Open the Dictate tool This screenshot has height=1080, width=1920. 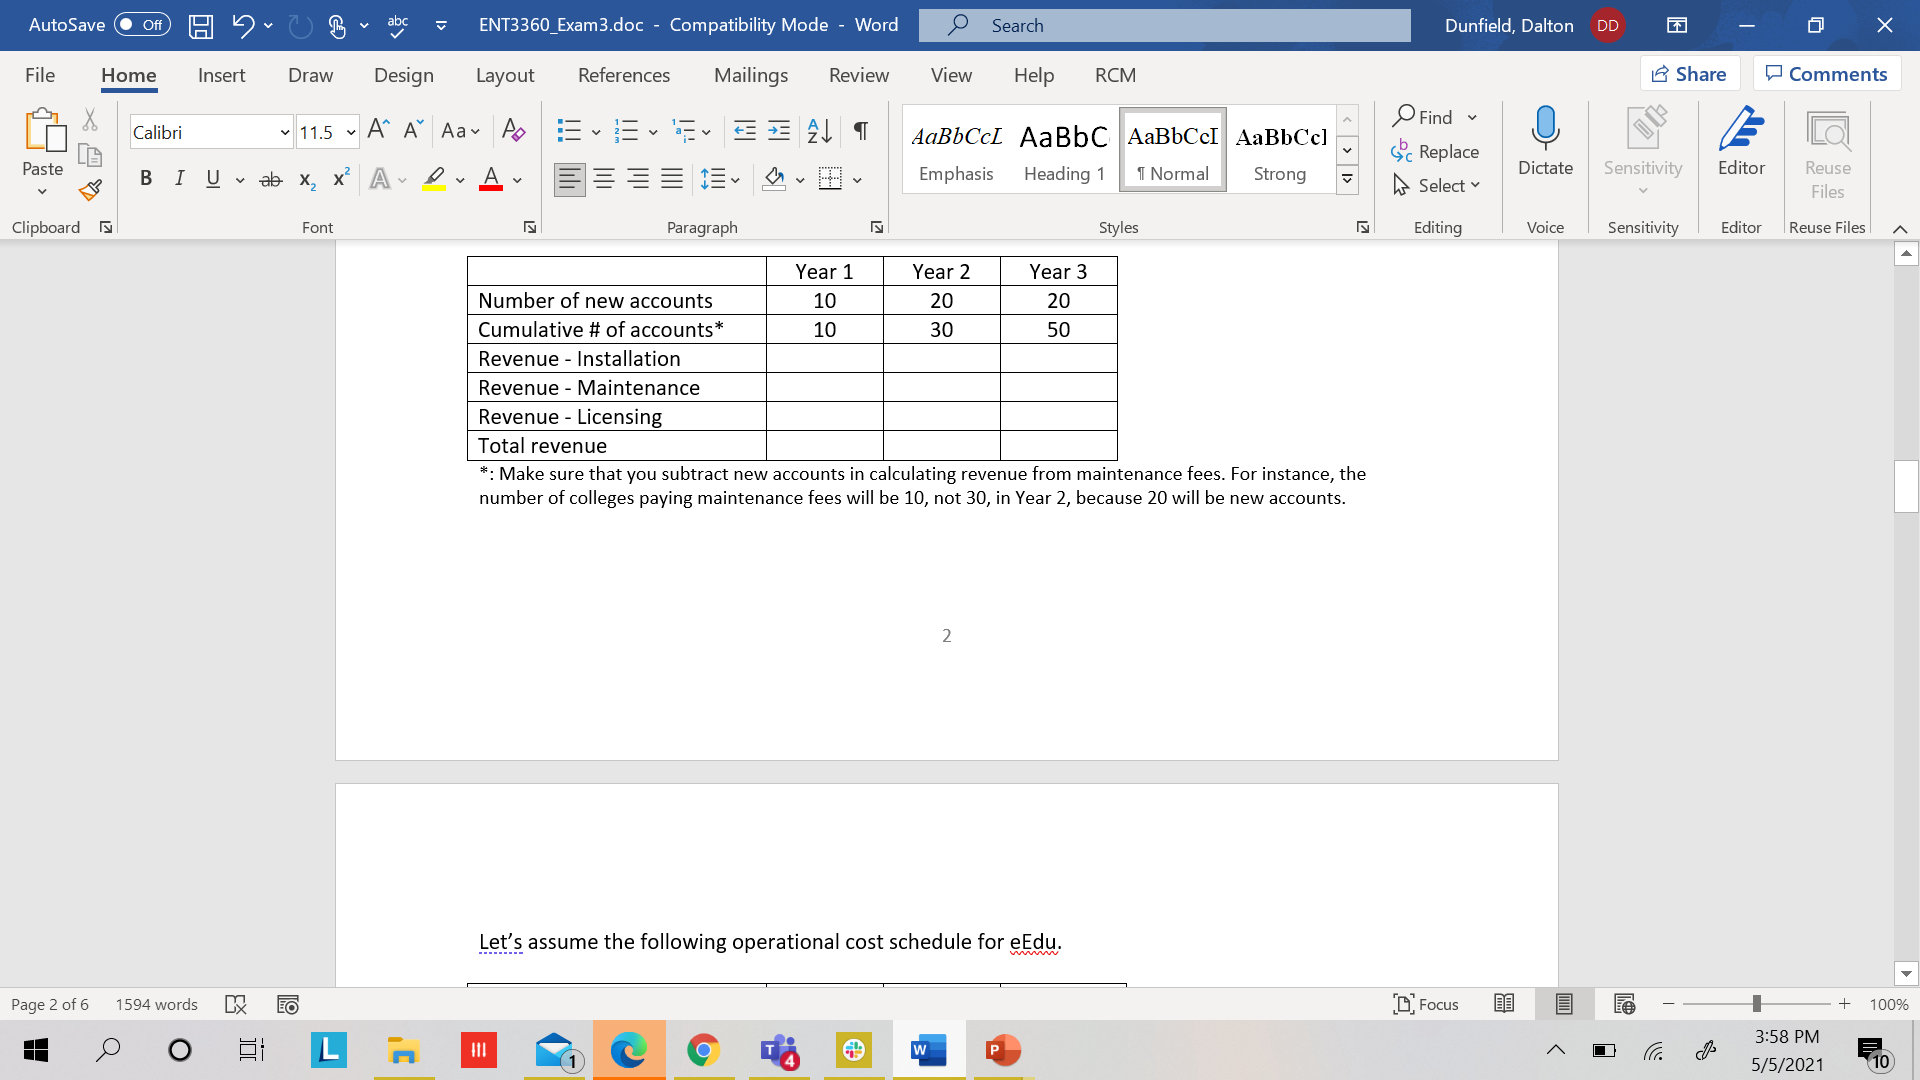point(1545,143)
